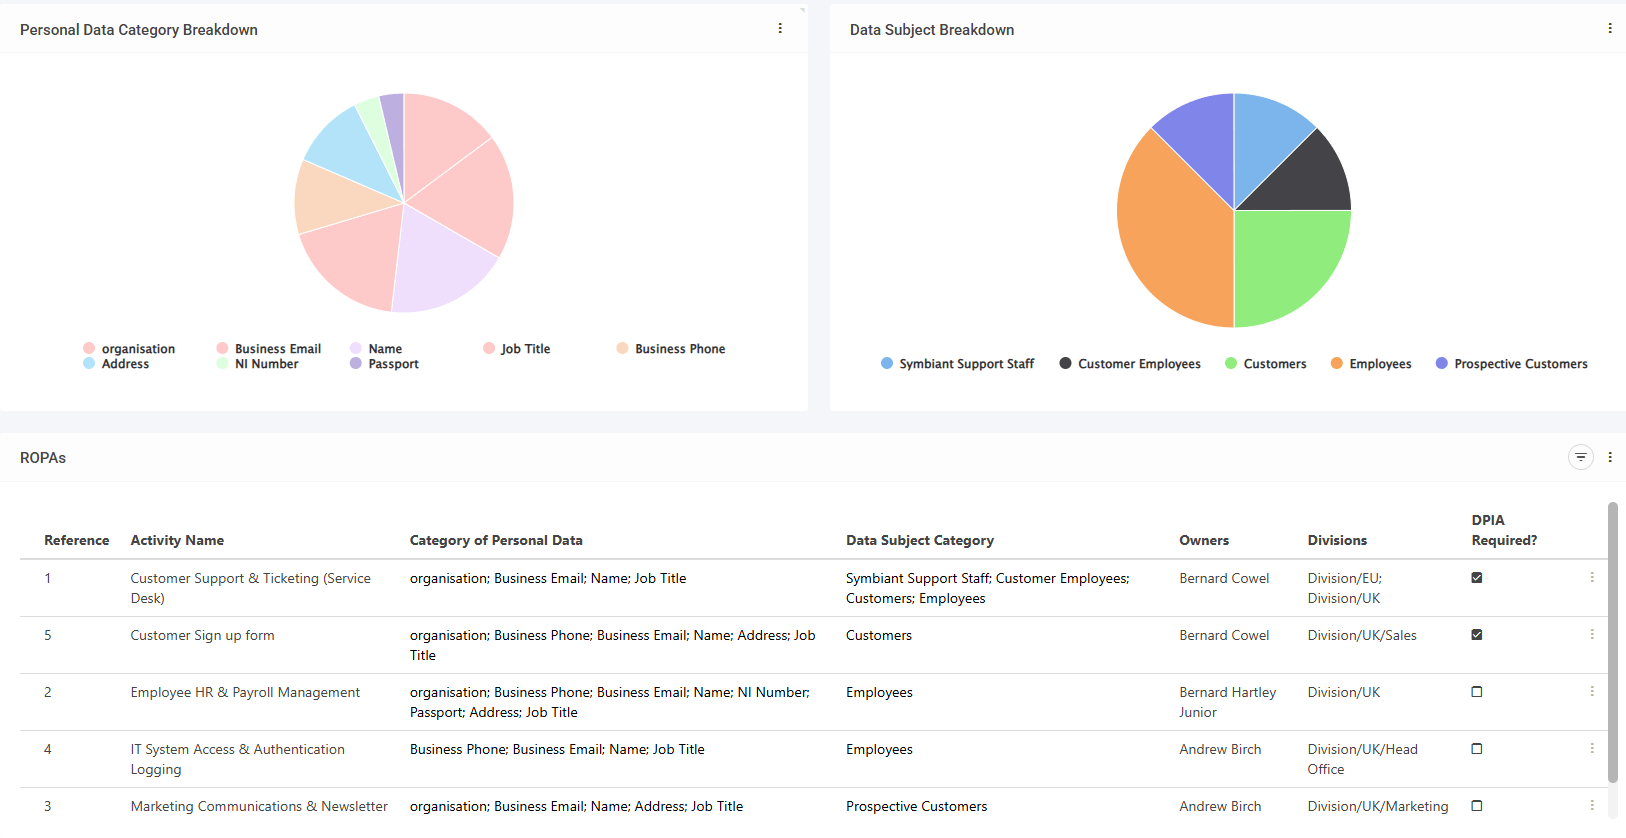Open row actions for Customer Sign up form

pyautogui.click(x=1591, y=635)
